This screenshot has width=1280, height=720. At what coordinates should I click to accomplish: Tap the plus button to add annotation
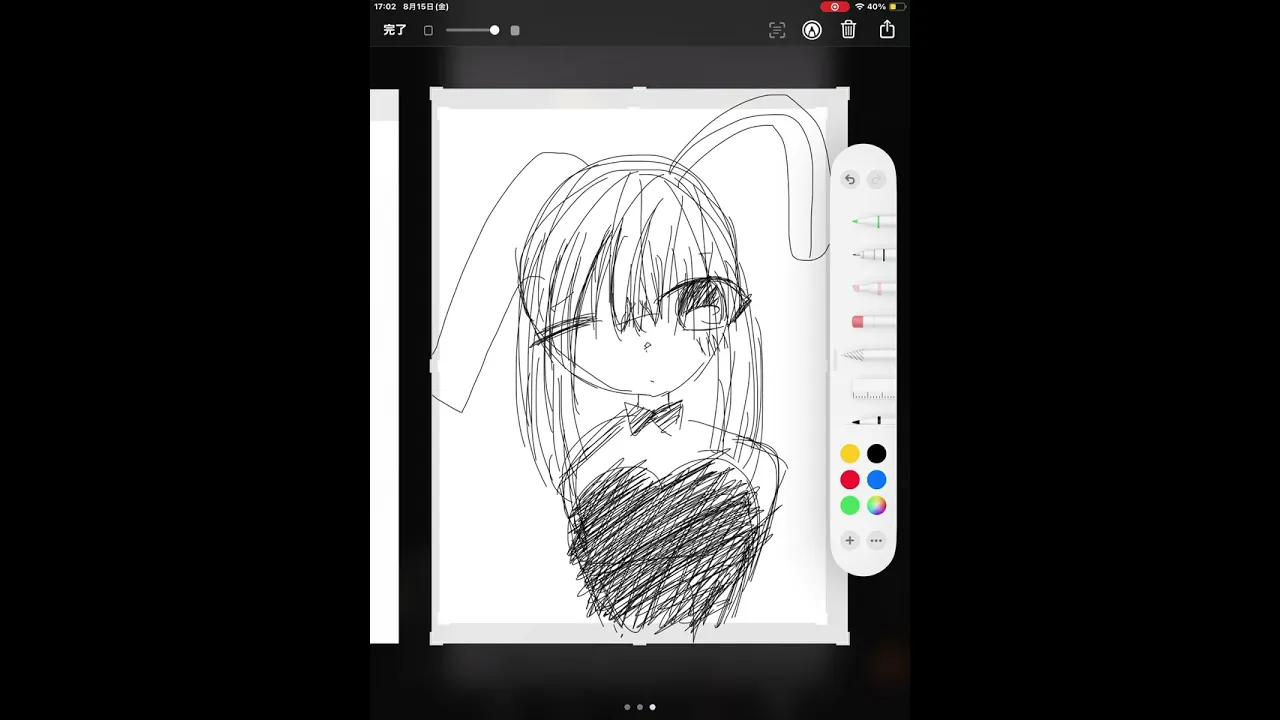(x=850, y=541)
